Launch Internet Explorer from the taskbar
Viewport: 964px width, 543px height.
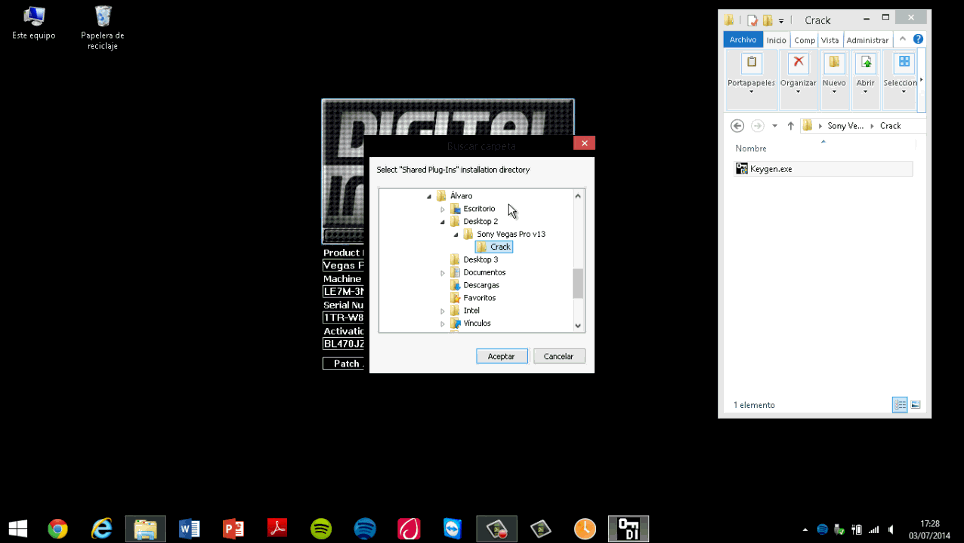pyautogui.click(x=101, y=529)
